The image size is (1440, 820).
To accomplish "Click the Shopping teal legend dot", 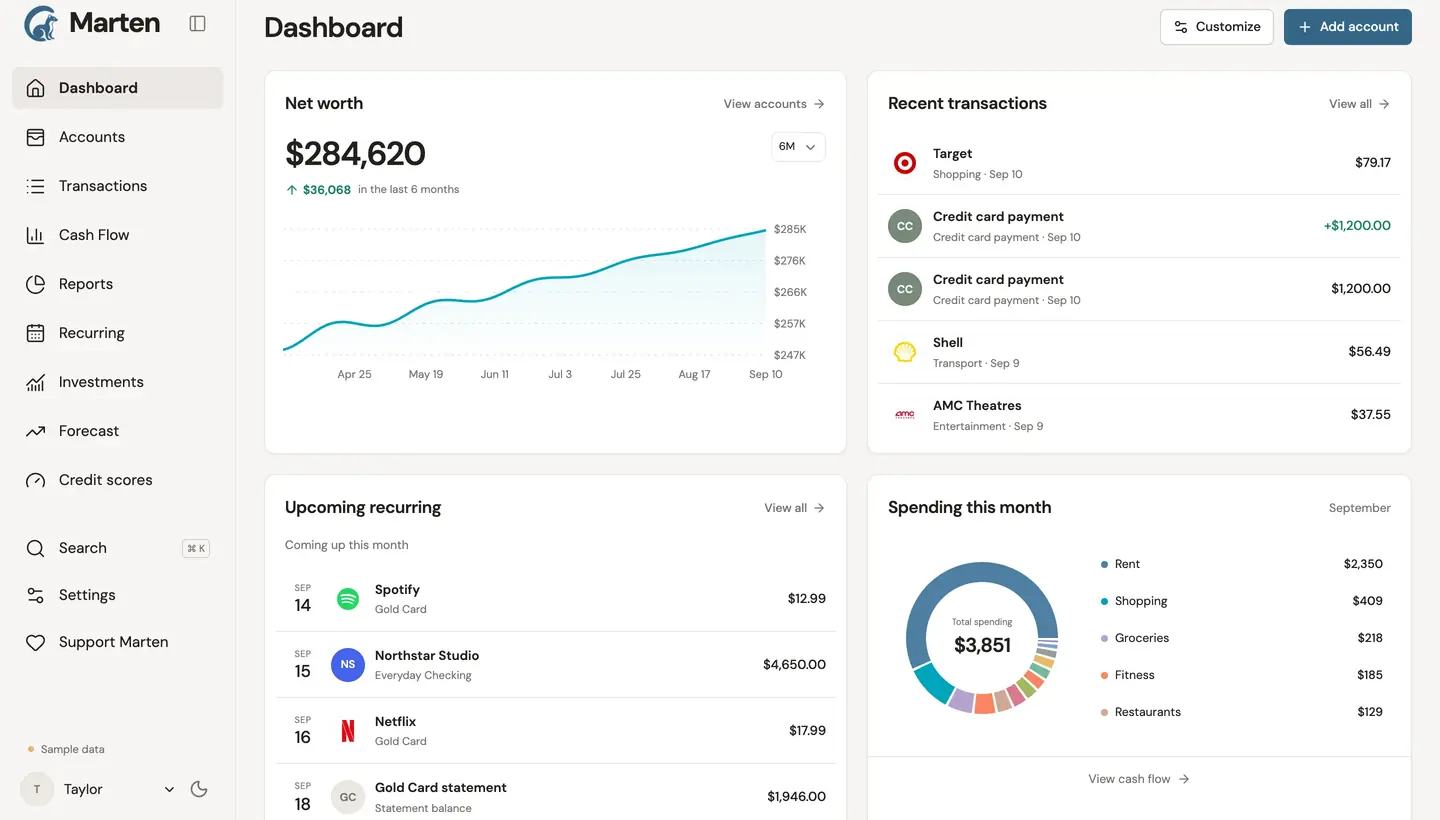I will 1104,601.
